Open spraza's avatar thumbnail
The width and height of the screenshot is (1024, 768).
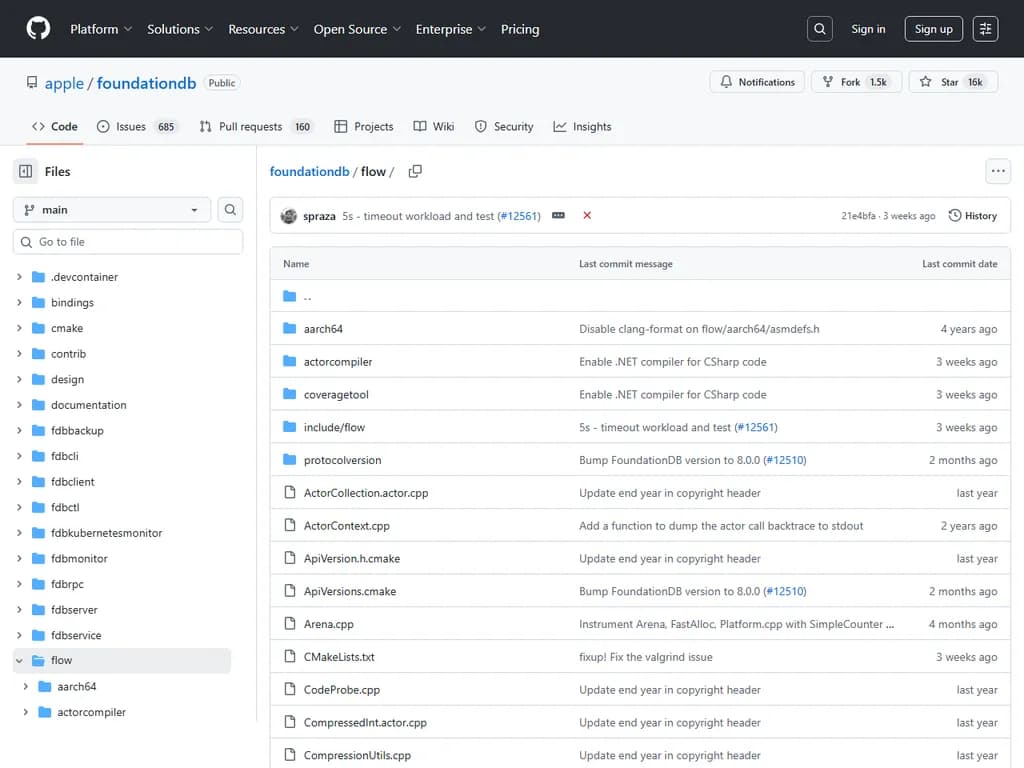(289, 216)
